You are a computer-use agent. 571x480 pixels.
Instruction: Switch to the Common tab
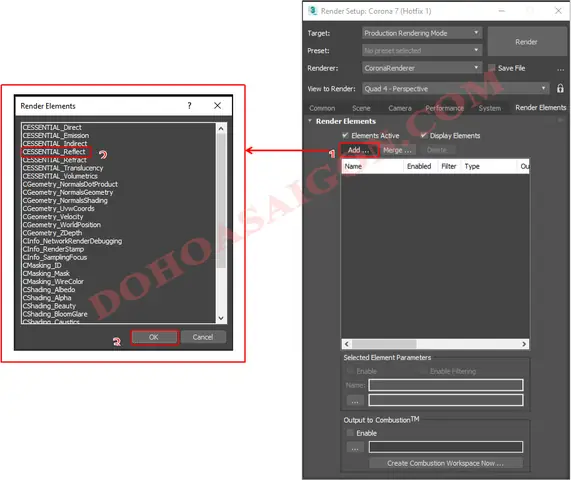[x=322, y=108]
